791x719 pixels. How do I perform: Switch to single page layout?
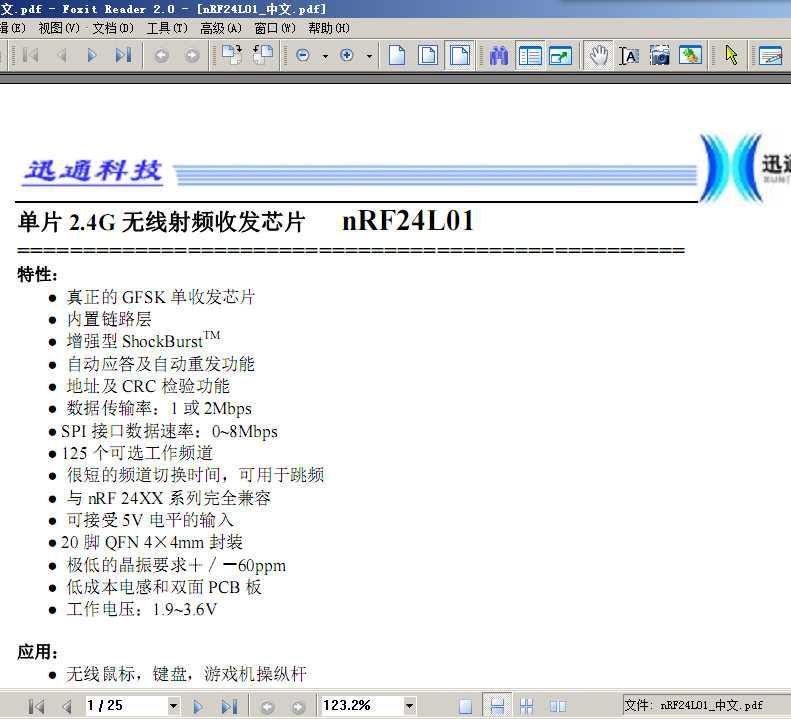466,706
